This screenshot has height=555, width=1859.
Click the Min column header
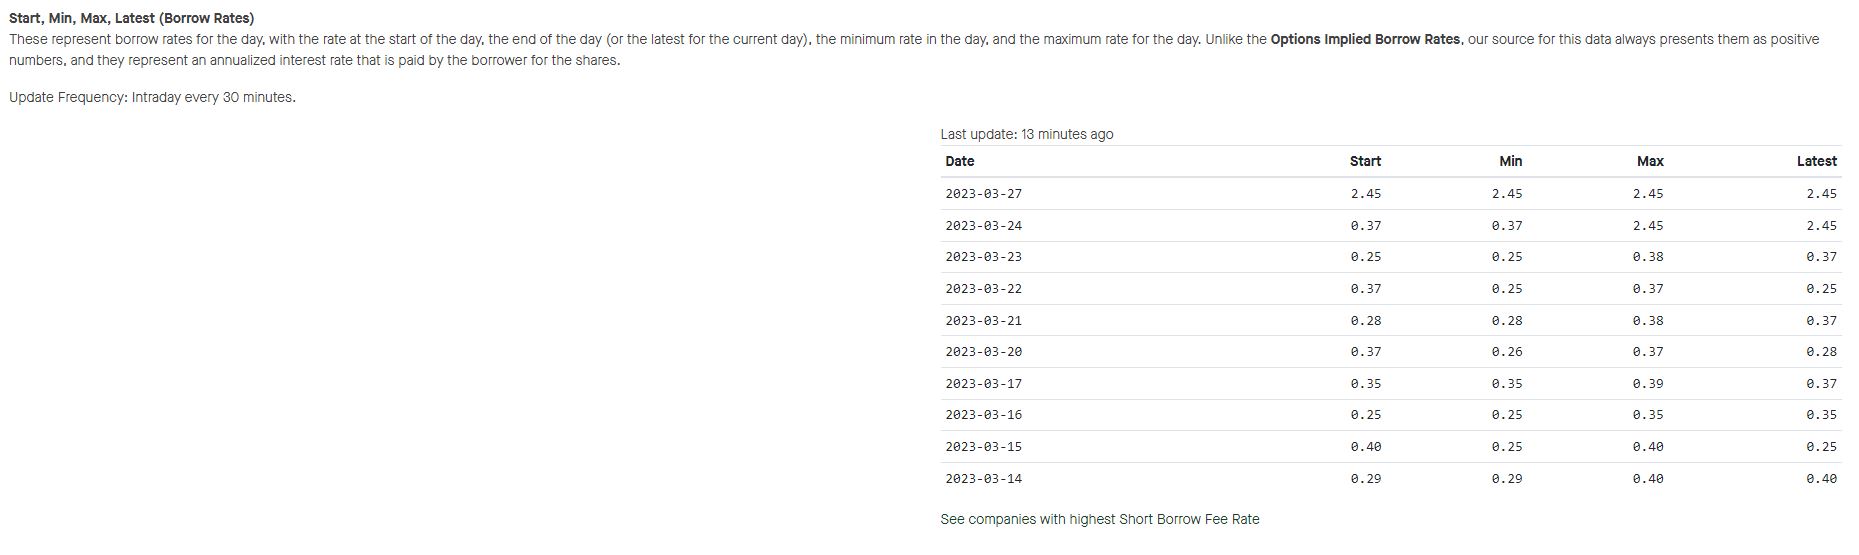[x=1510, y=161]
